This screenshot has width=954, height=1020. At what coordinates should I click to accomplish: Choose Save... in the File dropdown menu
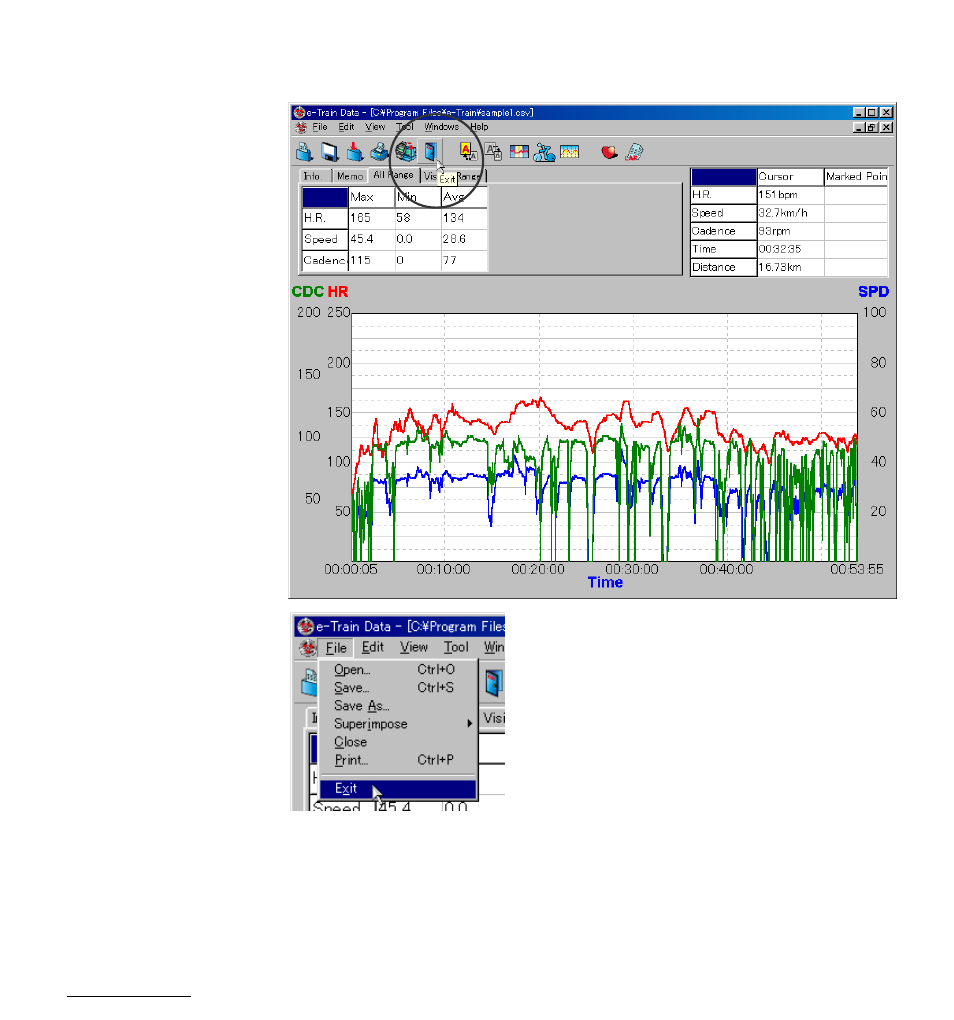pyautogui.click(x=399, y=688)
